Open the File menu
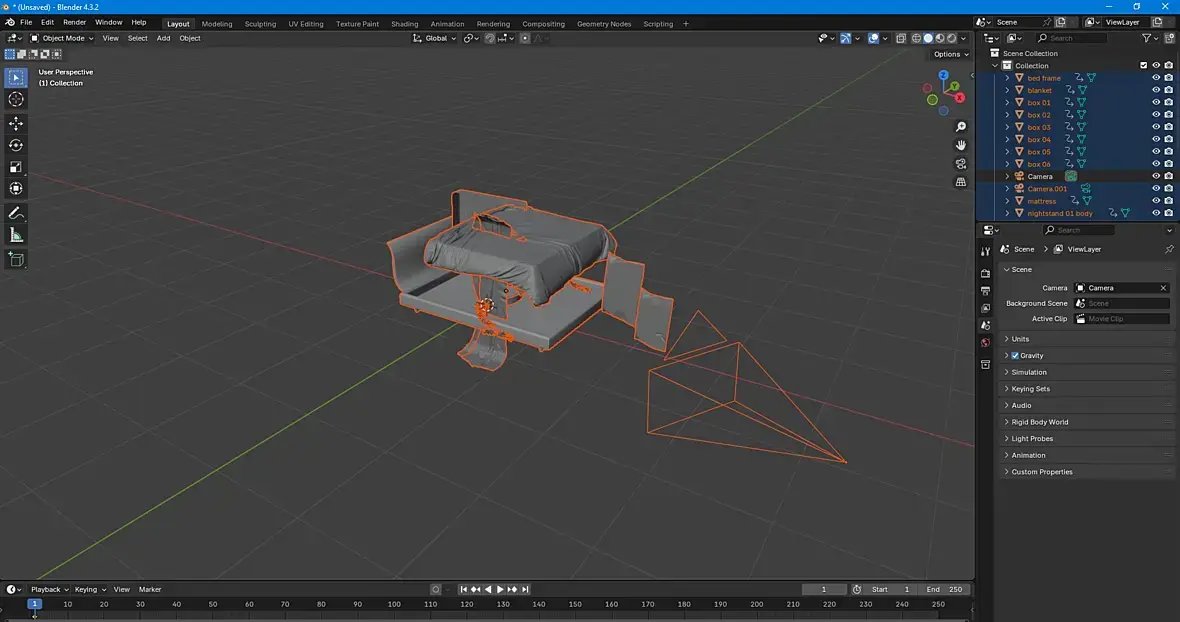 point(26,23)
